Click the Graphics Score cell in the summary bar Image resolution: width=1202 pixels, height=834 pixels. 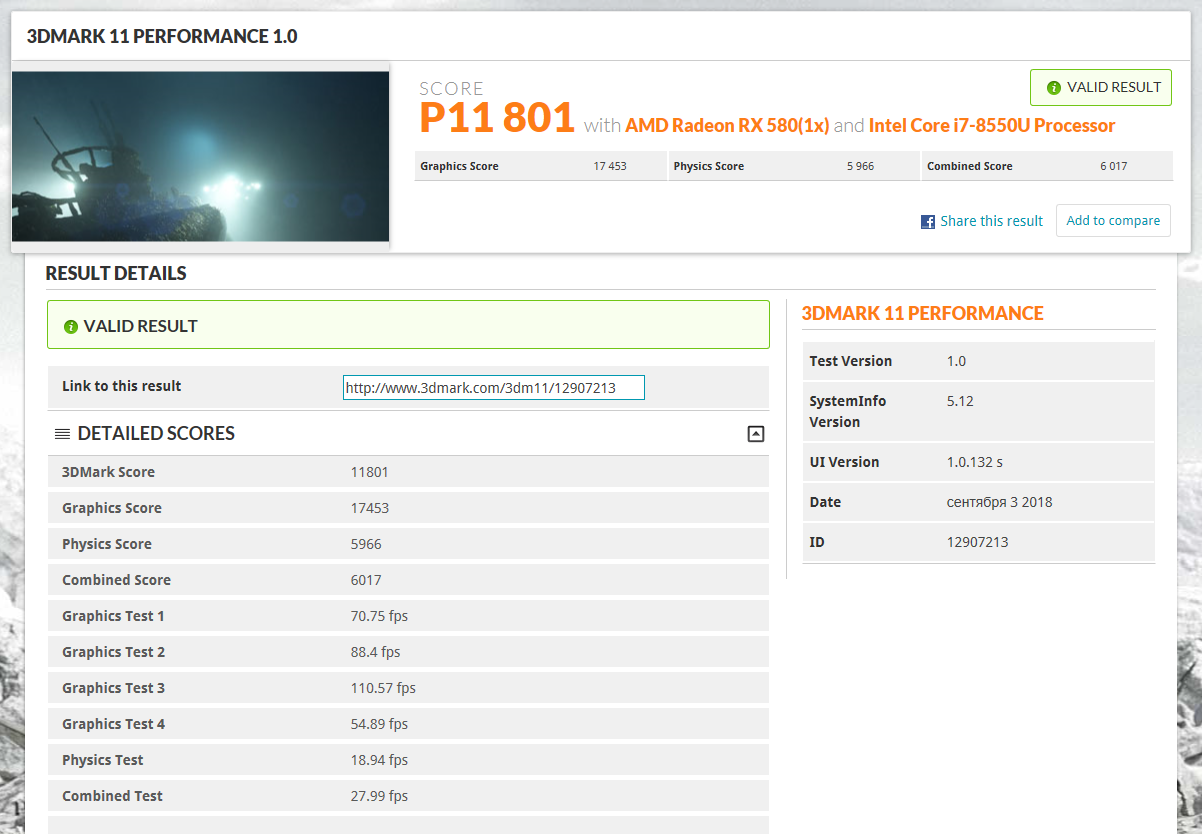540,166
